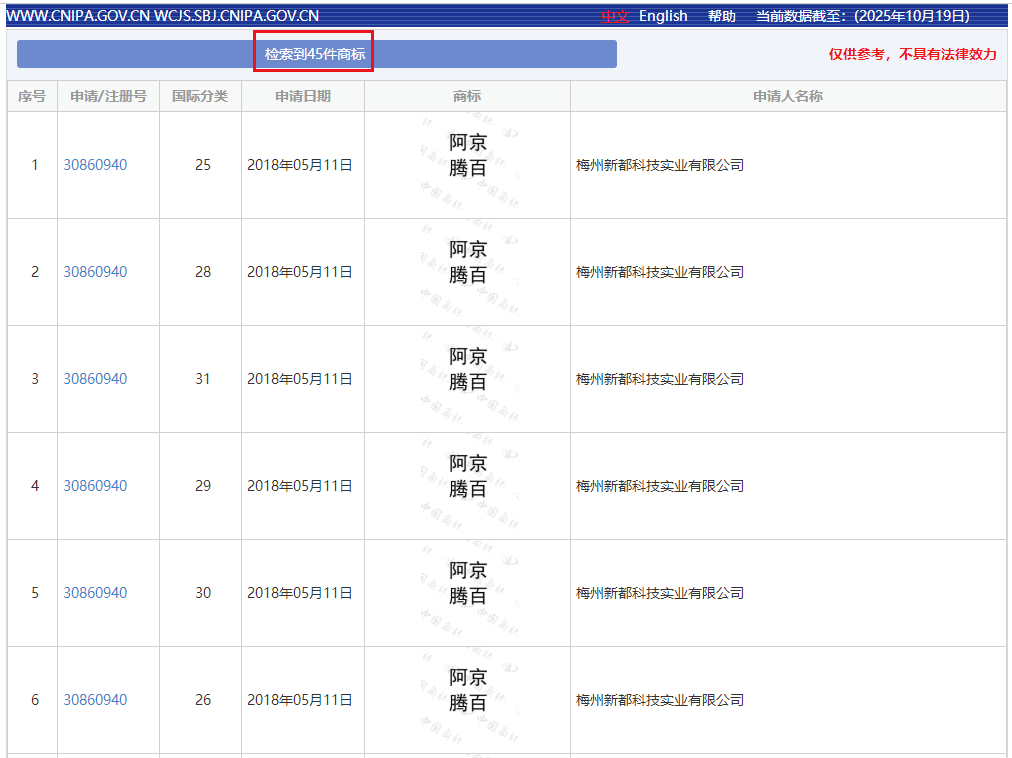1012x758 pixels.
Task: Click applicant 梅州新都科技实业有限公司 in row 2
Action: 660,272
